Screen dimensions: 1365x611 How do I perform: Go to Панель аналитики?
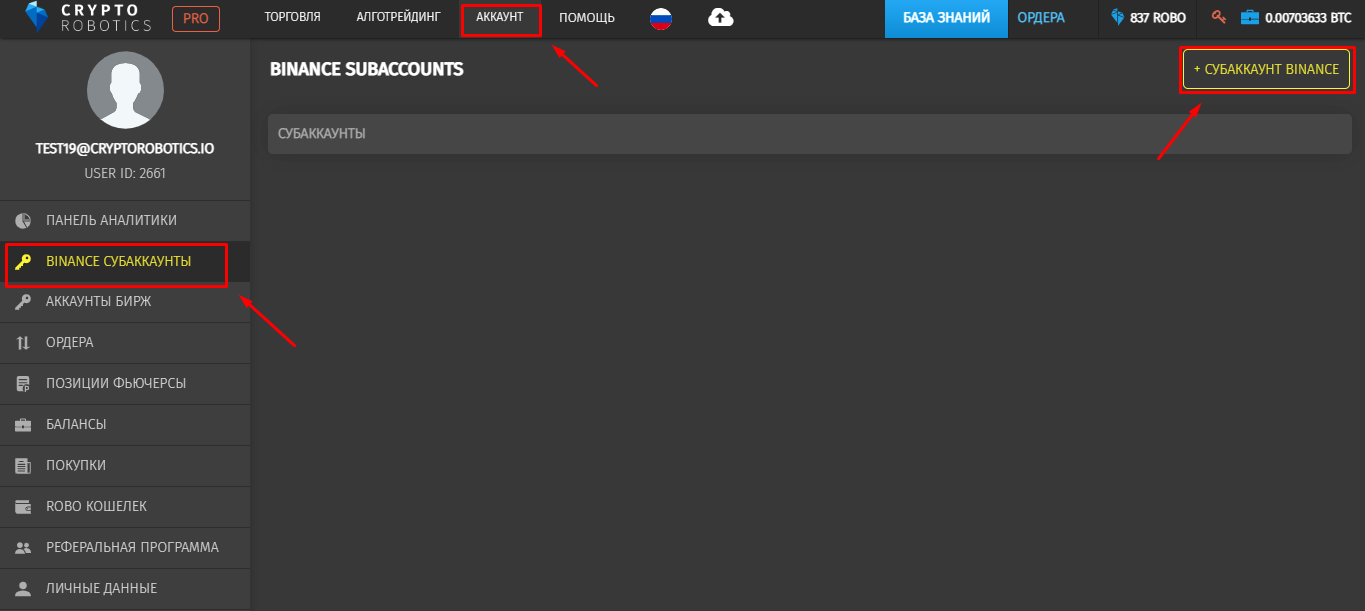[x=125, y=221]
